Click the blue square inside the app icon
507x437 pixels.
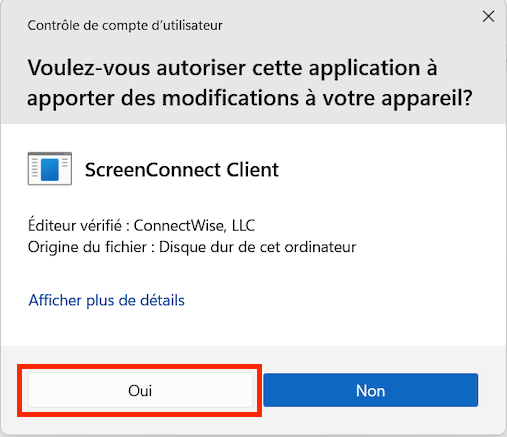coord(50,170)
